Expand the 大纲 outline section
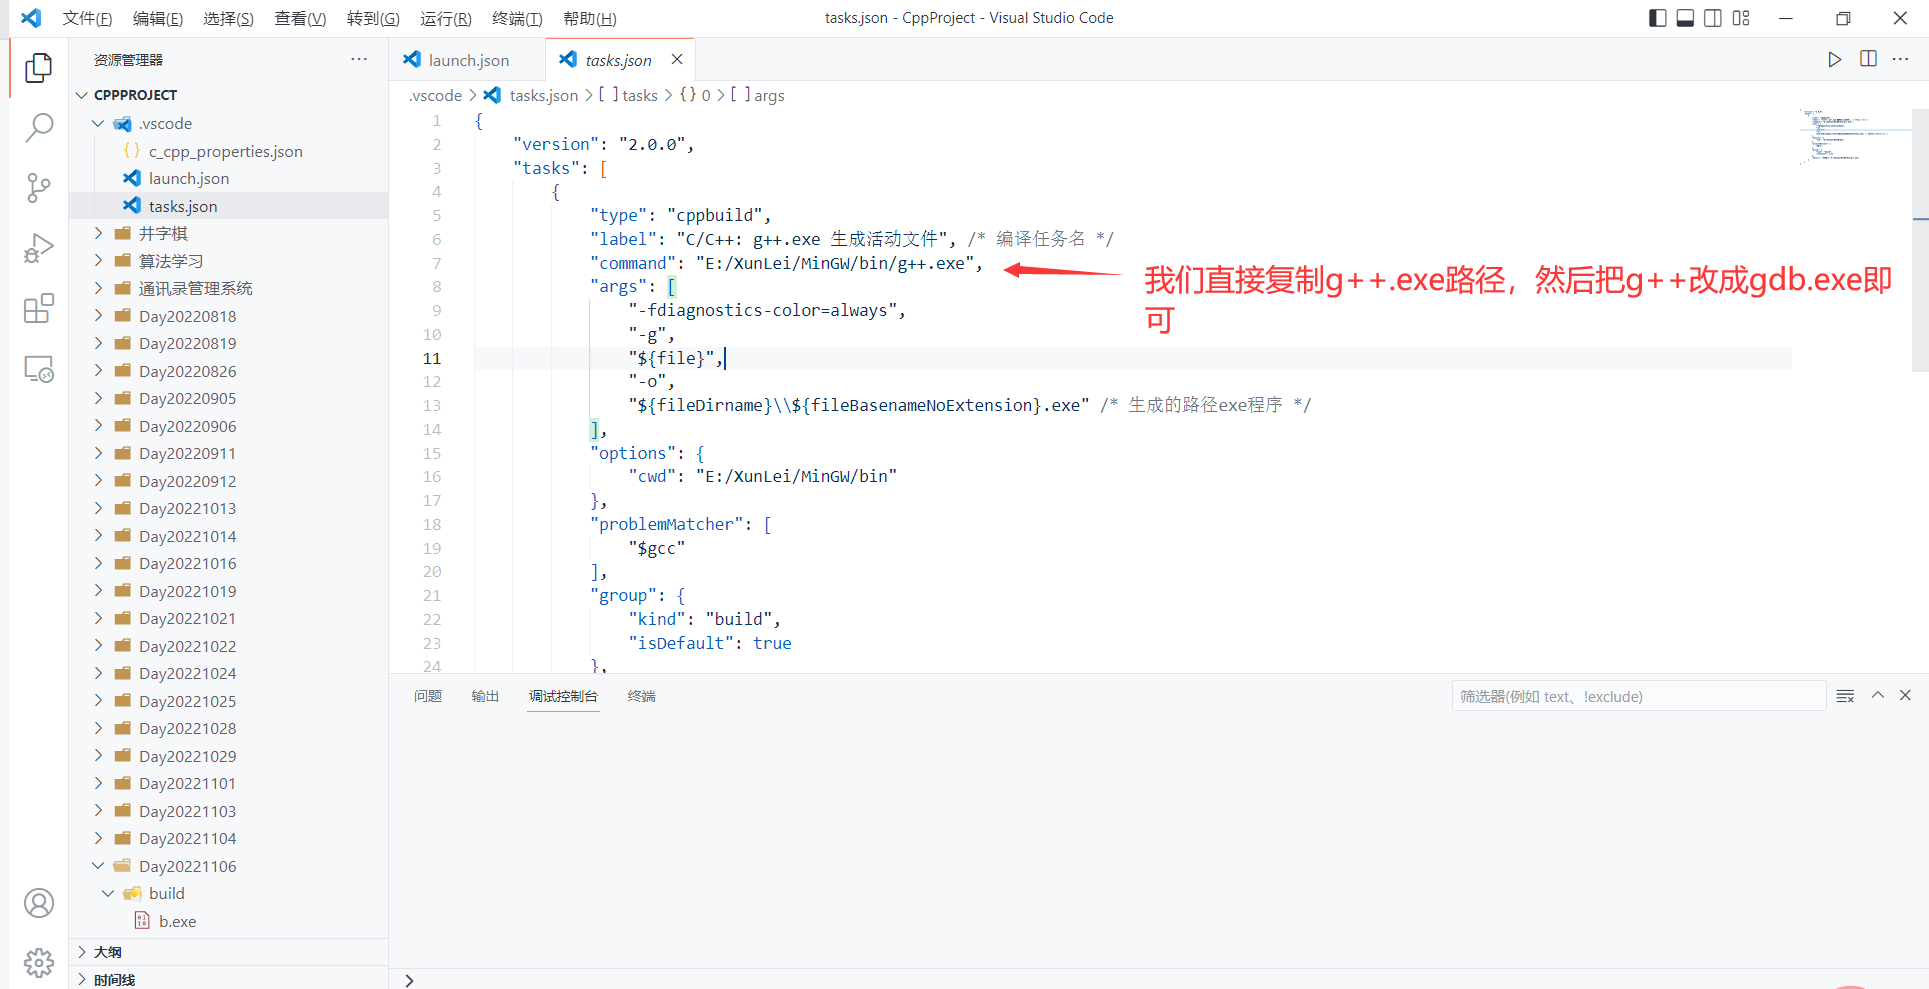Image resolution: width=1929 pixels, height=989 pixels. pos(228,952)
